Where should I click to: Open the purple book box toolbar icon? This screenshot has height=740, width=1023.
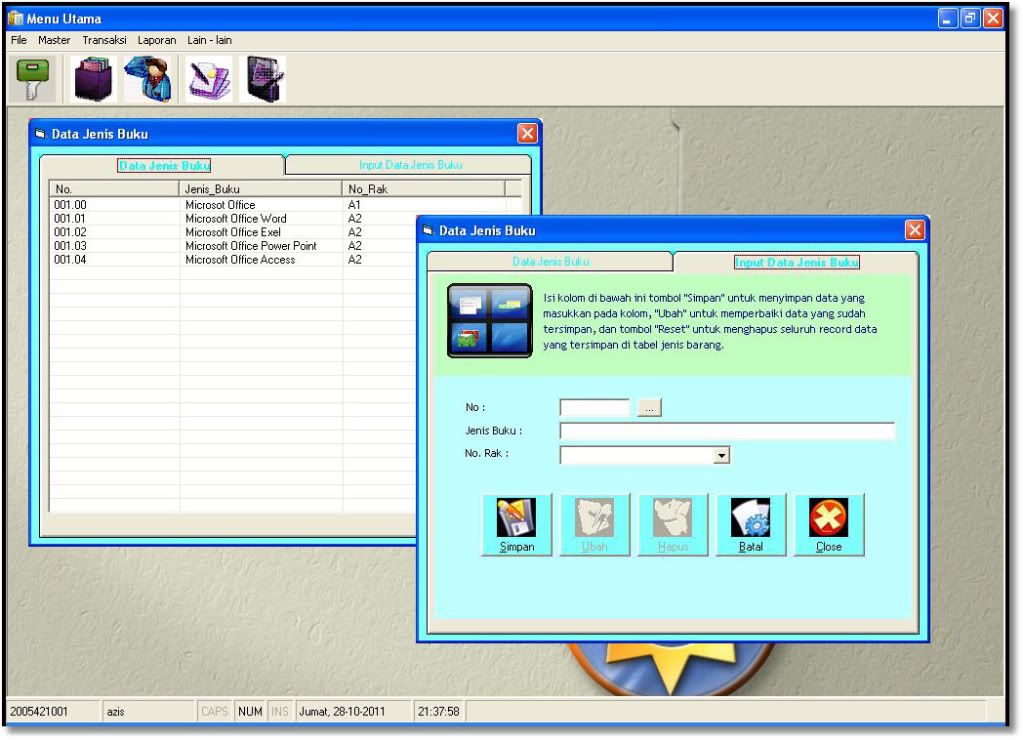pyautogui.click(x=93, y=79)
